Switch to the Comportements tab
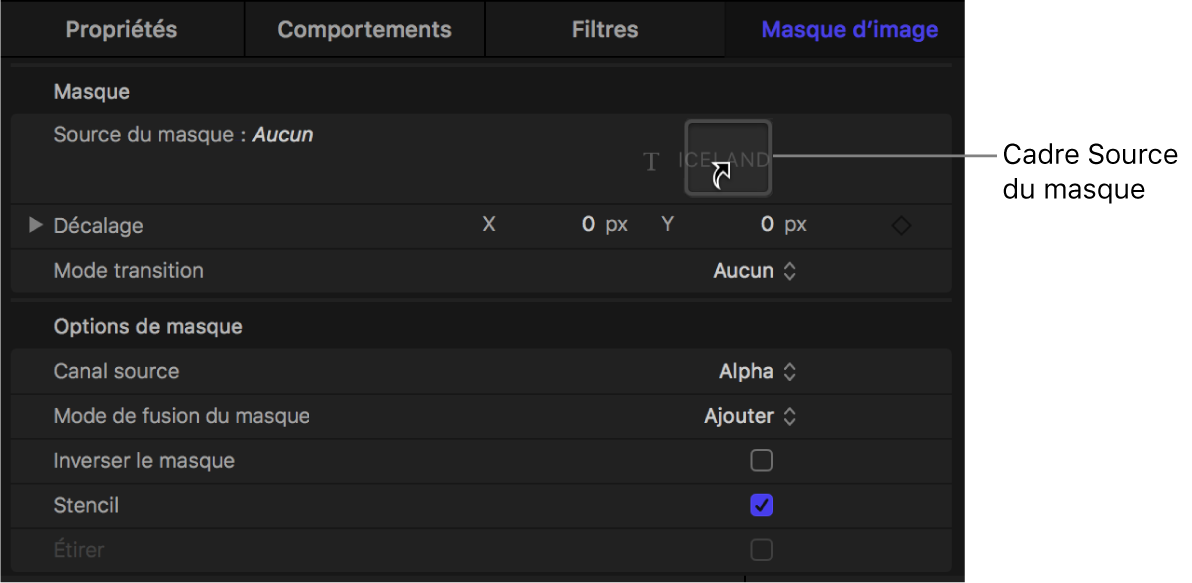Viewport: 1192px width, 583px height. pos(364,29)
